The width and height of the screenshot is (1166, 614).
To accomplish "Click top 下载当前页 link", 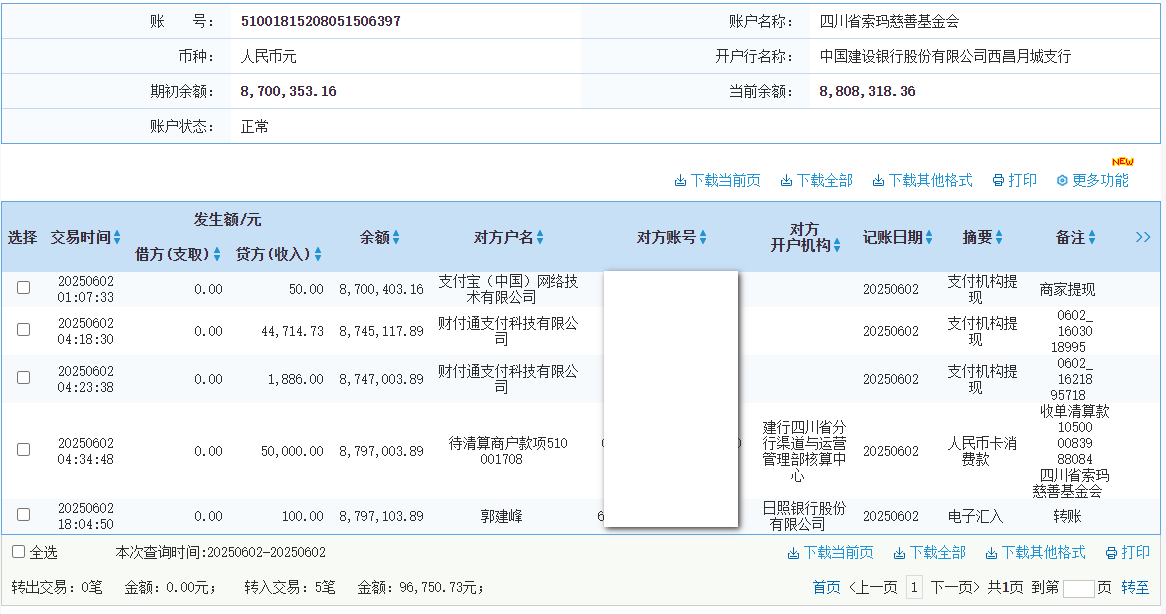I will [x=725, y=181].
